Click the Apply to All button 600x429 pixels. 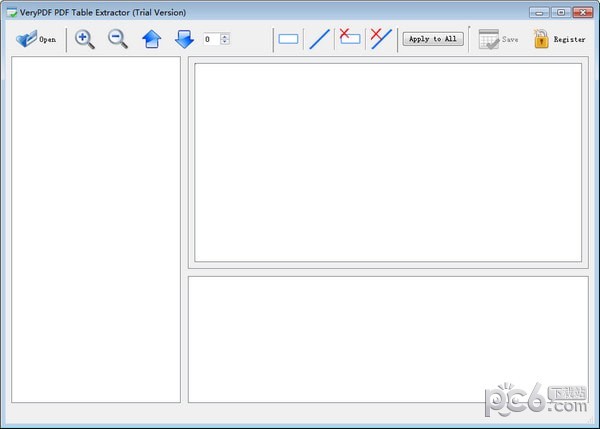coord(433,39)
